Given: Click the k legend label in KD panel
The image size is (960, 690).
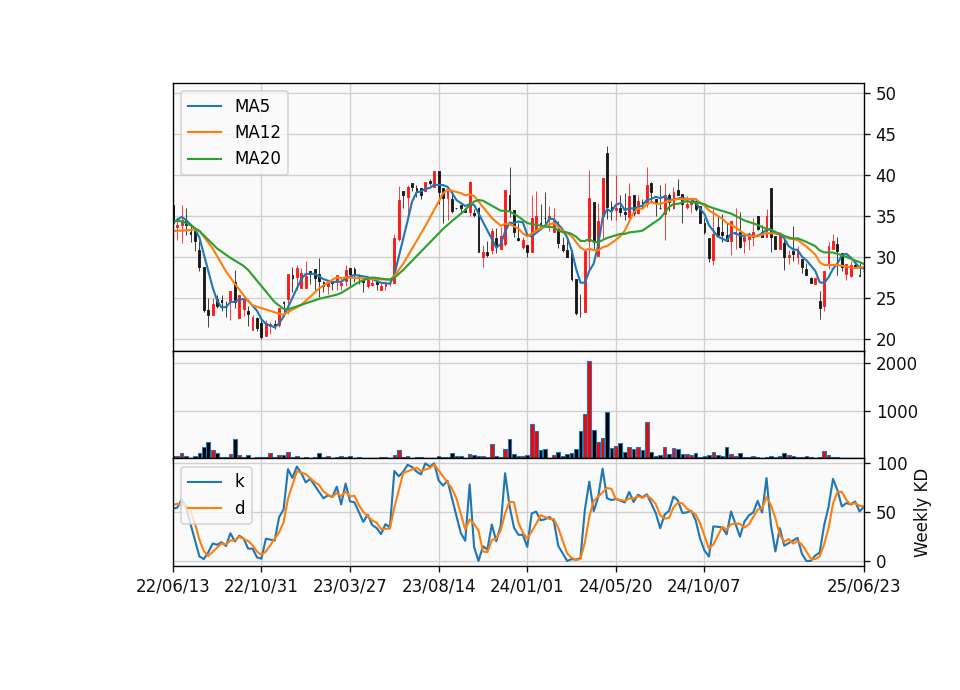Looking at the screenshot, I should coord(239,481).
